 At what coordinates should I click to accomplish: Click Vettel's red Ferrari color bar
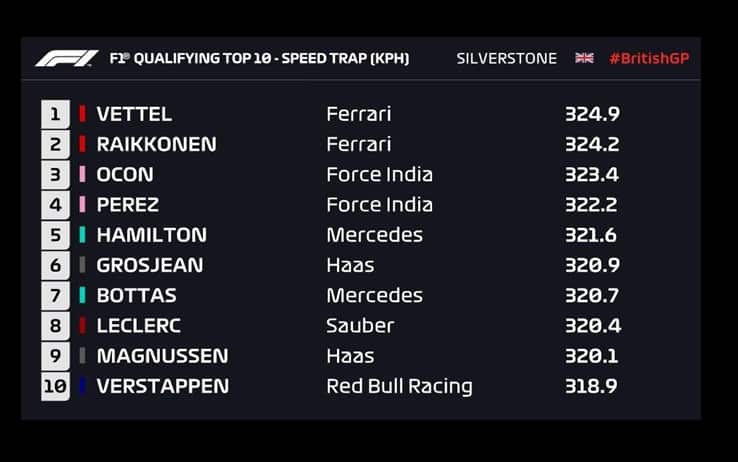pos(83,114)
